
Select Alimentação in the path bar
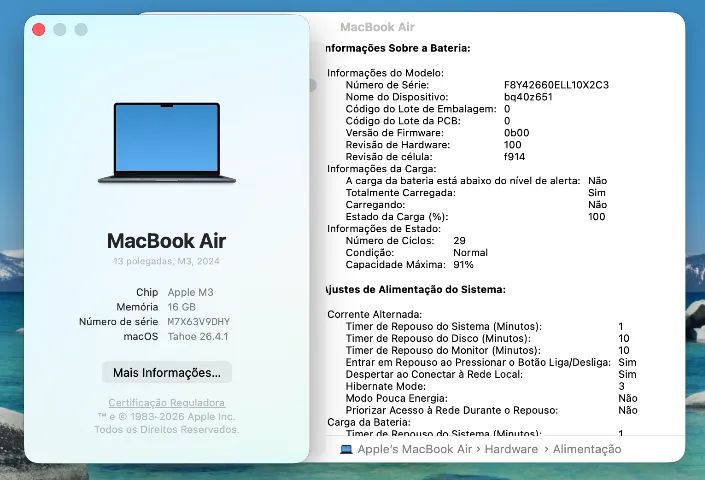tap(587, 449)
